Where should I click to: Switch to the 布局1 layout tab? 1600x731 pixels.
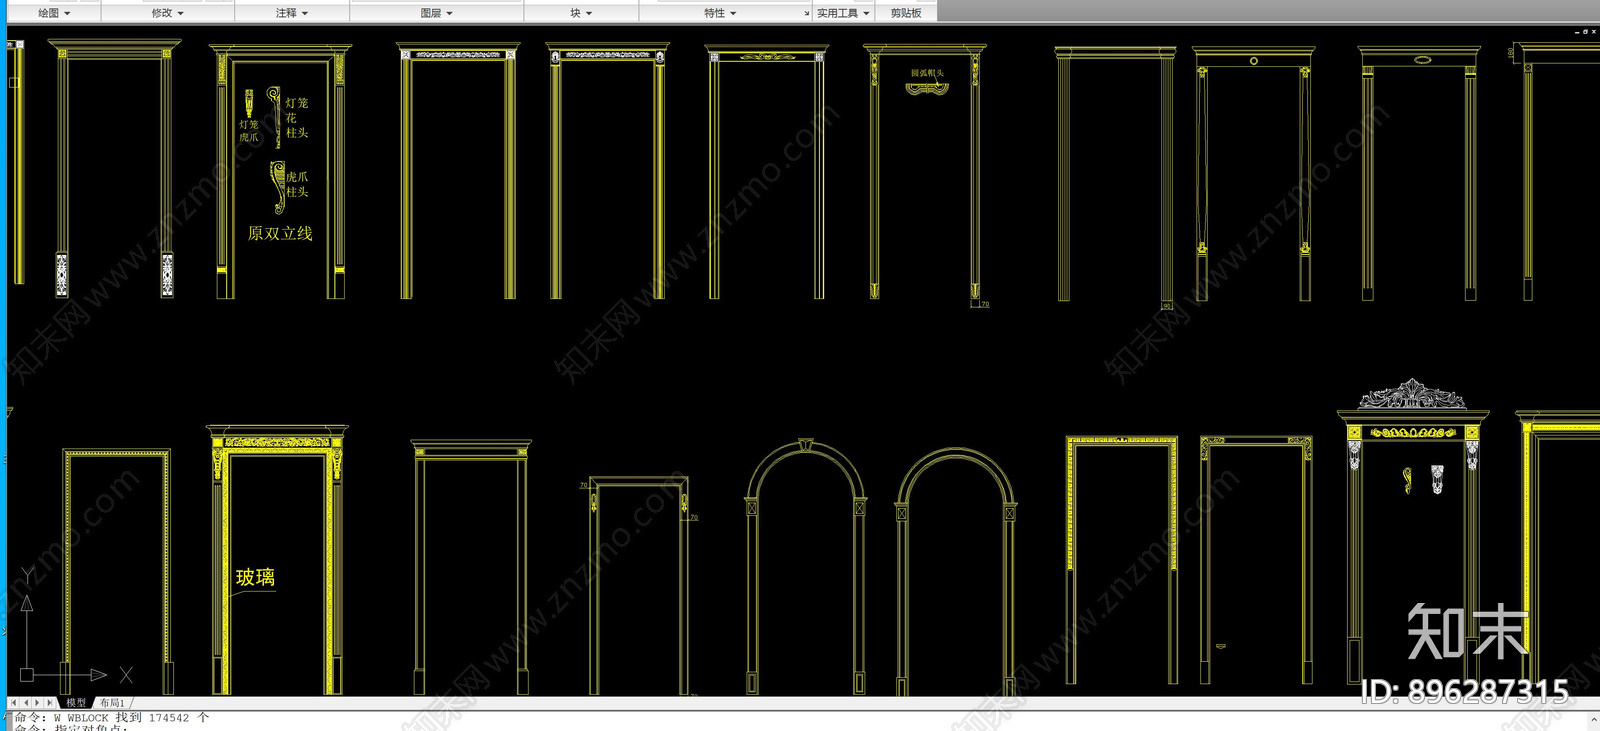(x=112, y=703)
